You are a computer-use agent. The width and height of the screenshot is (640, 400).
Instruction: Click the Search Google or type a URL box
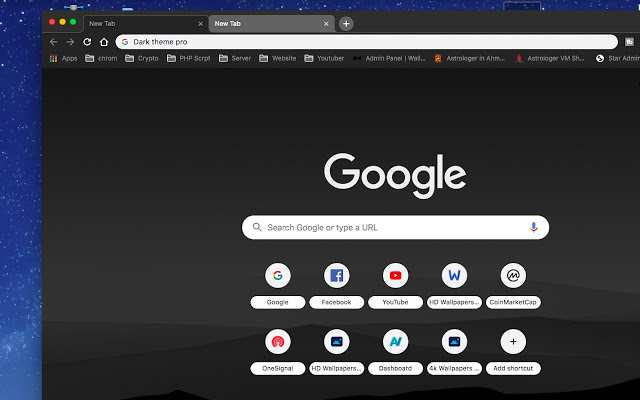coord(395,227)
